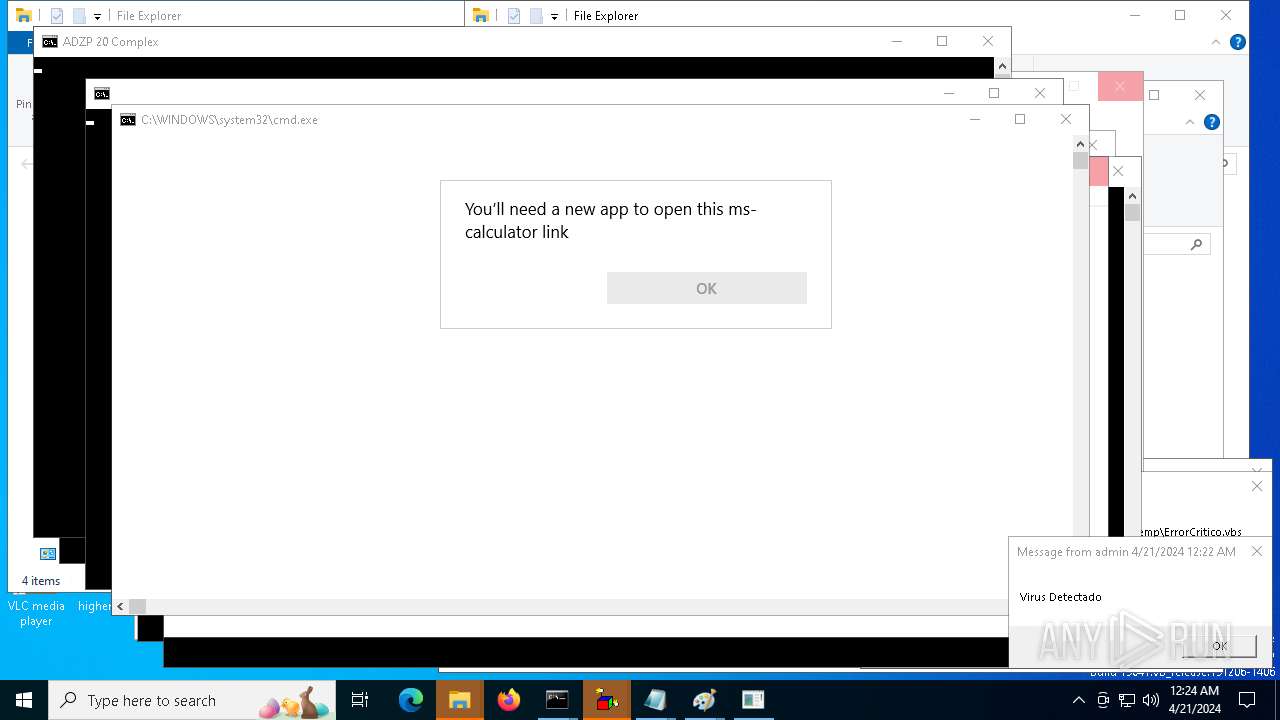Click the thumbnail view icon in Explorer status bar
The height and width of the screenshot is (720, 1280).
coord(47,553)
